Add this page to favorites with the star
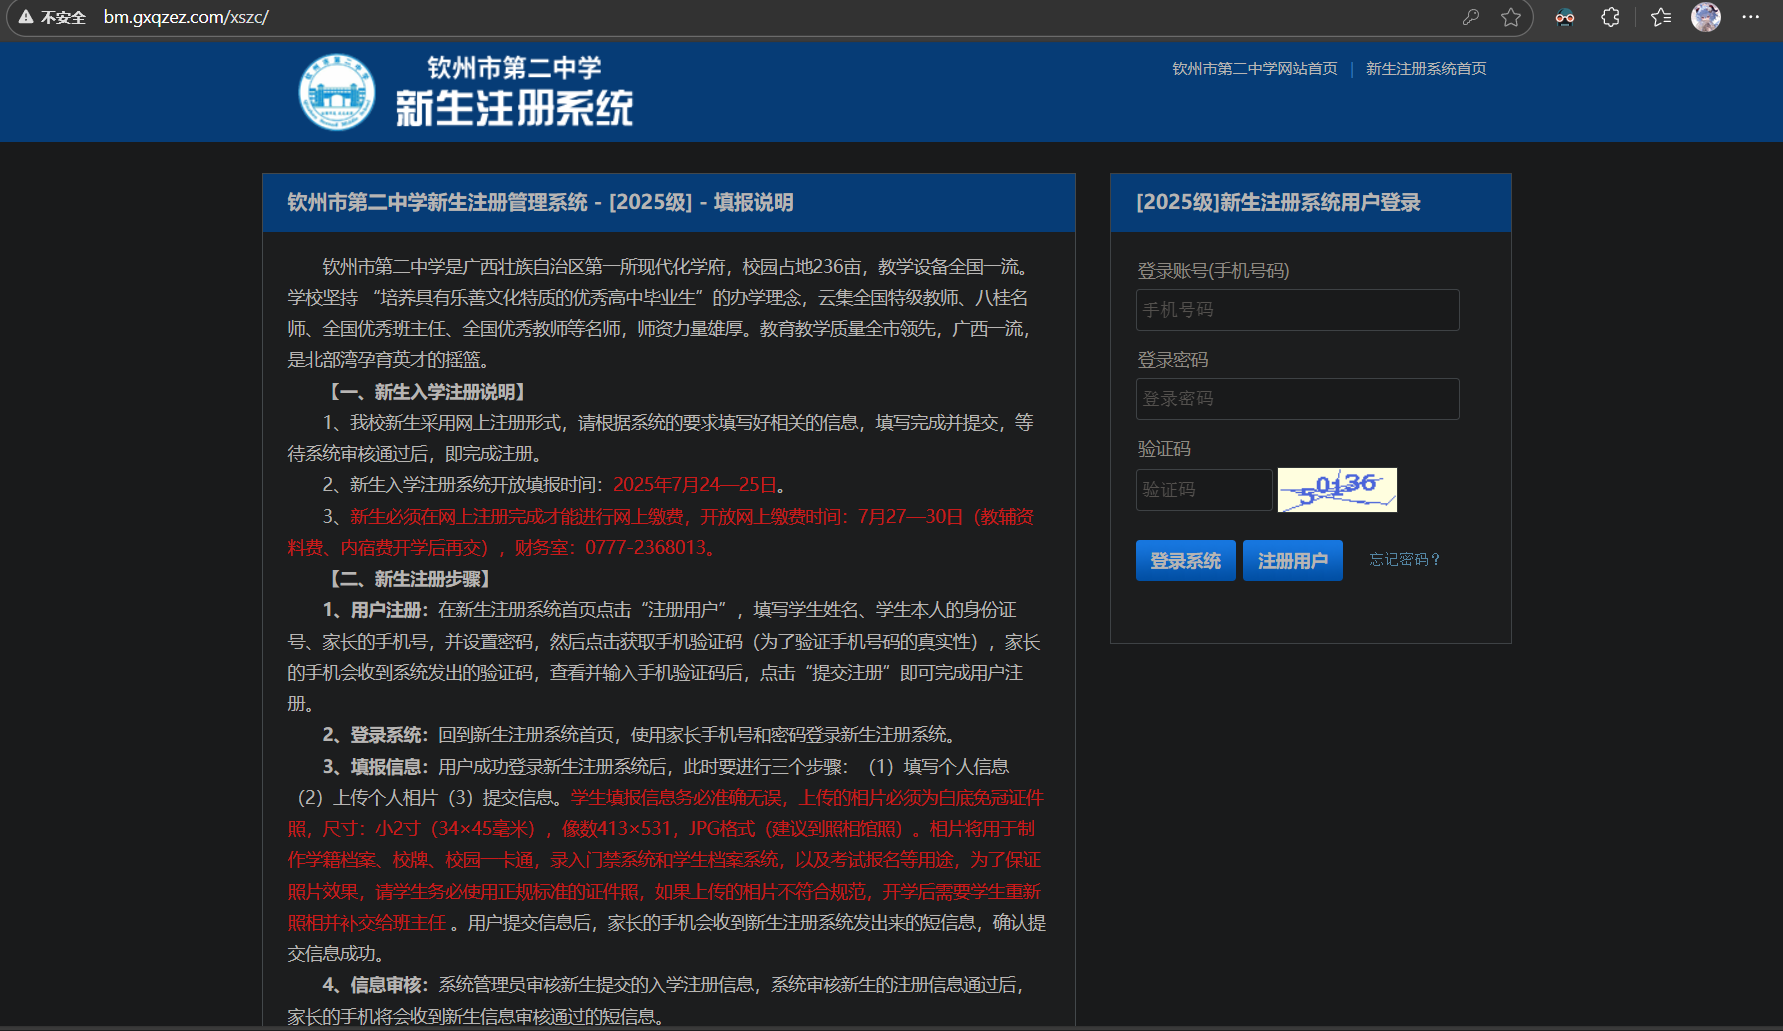Image resolution: width=1783 pixels, height=1031 pixels. [1511, 17]
